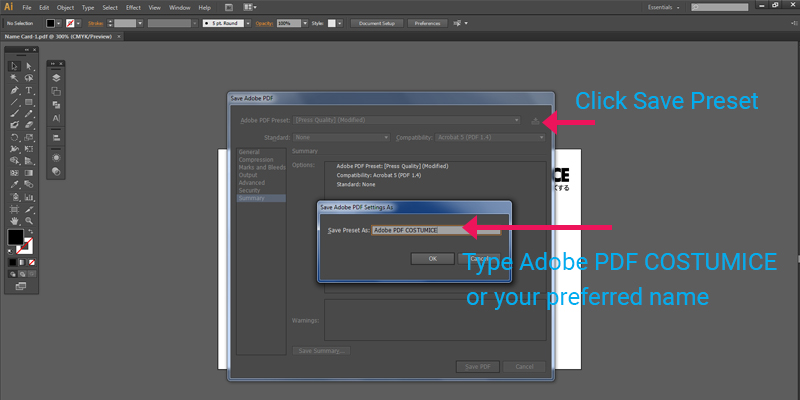Open the Window menu

click(179, 8)
